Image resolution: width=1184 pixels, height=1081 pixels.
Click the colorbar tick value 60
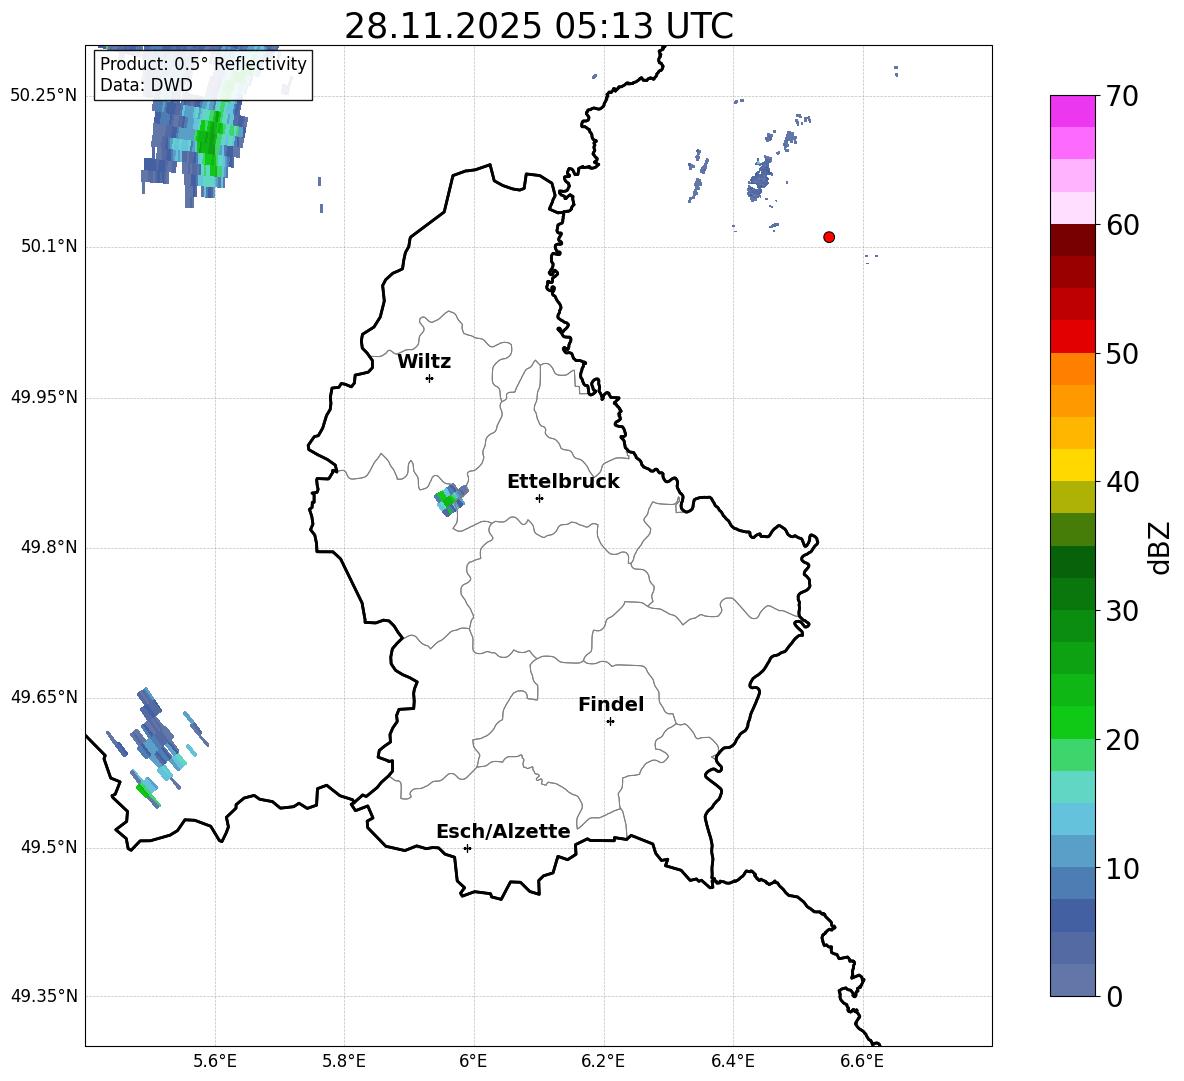pyautogui.click(x=1122, y=225)
